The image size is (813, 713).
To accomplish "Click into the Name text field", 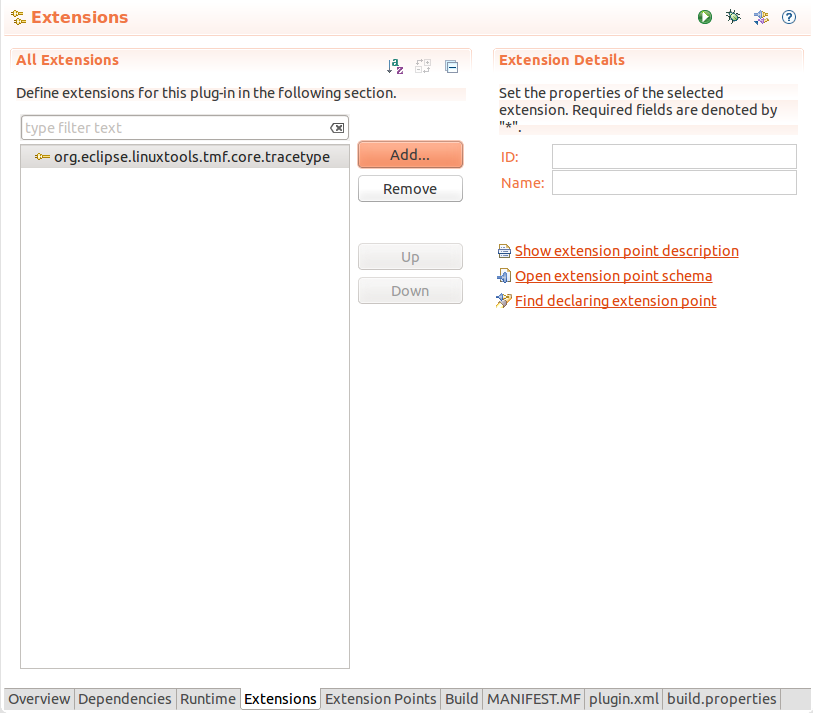I will click(673, 183).
